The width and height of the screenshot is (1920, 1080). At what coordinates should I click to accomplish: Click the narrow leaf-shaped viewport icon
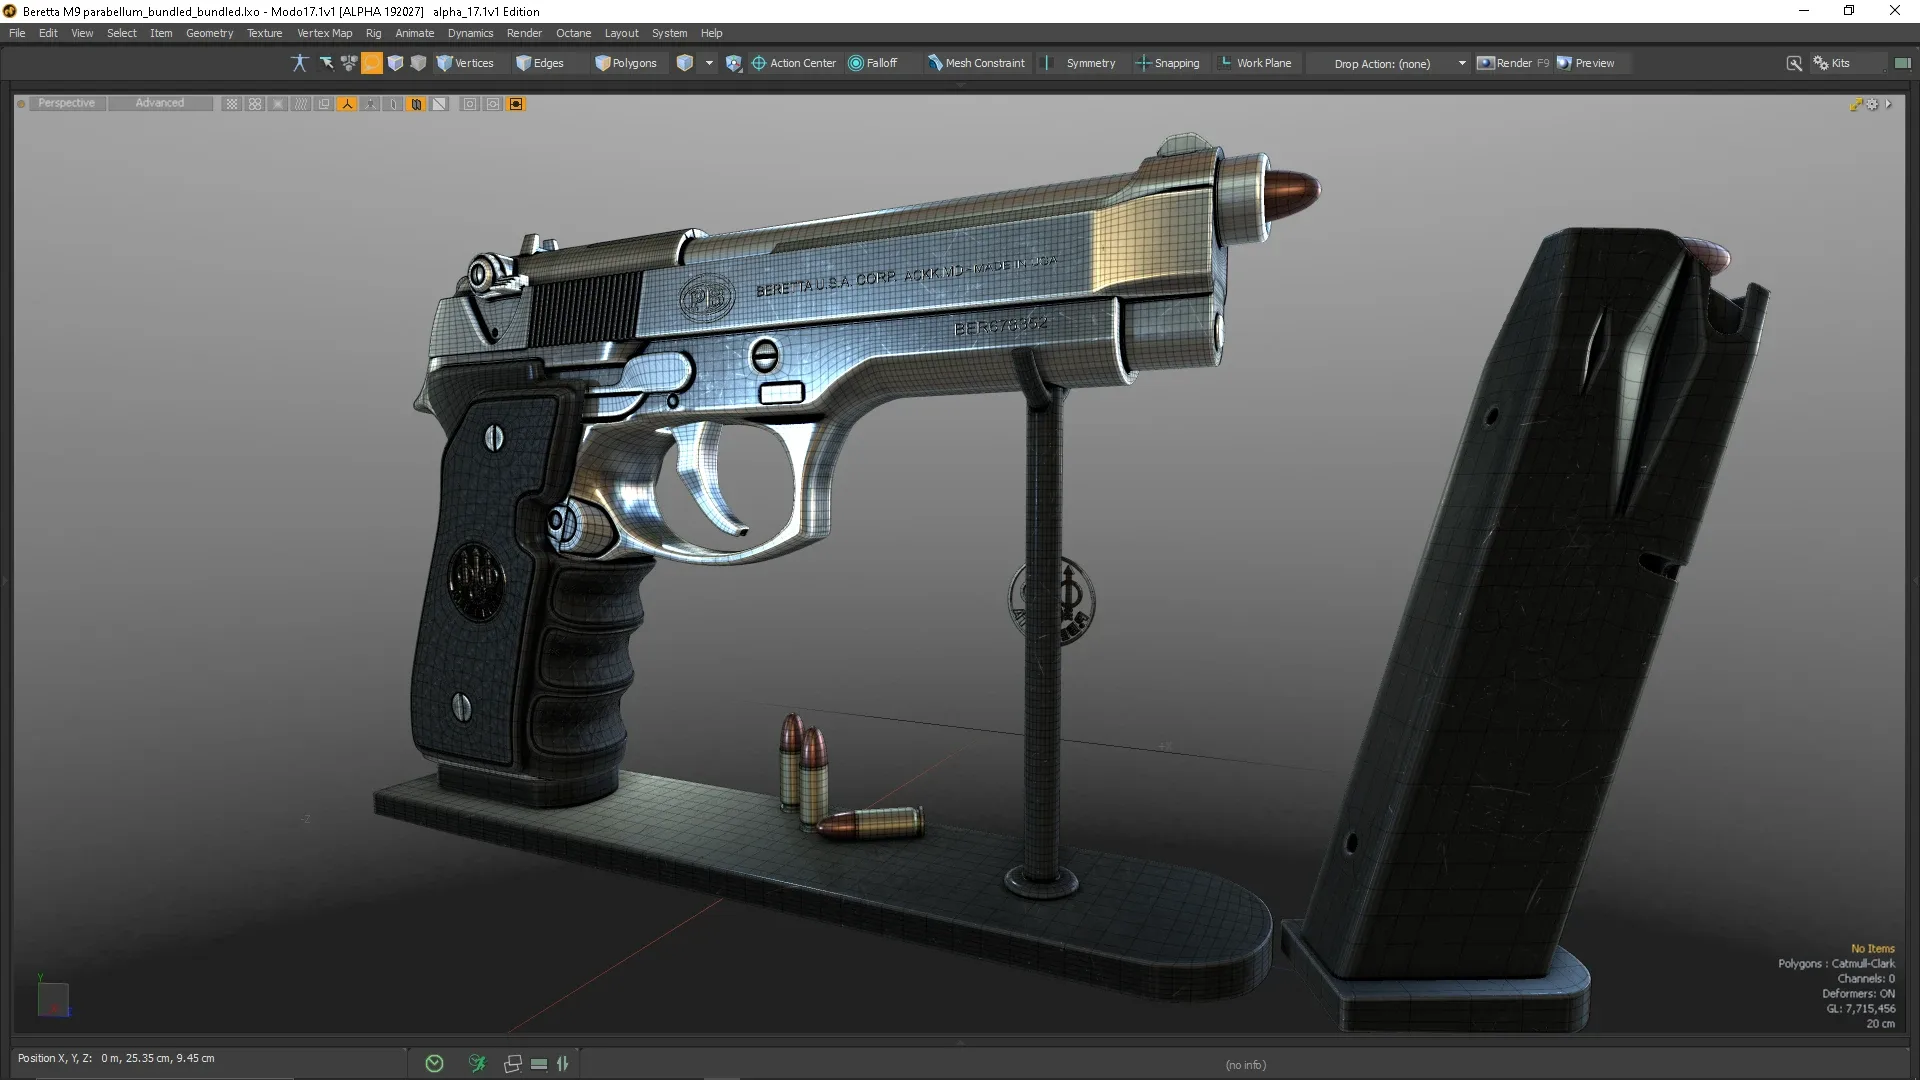click(x=393, y=104)
